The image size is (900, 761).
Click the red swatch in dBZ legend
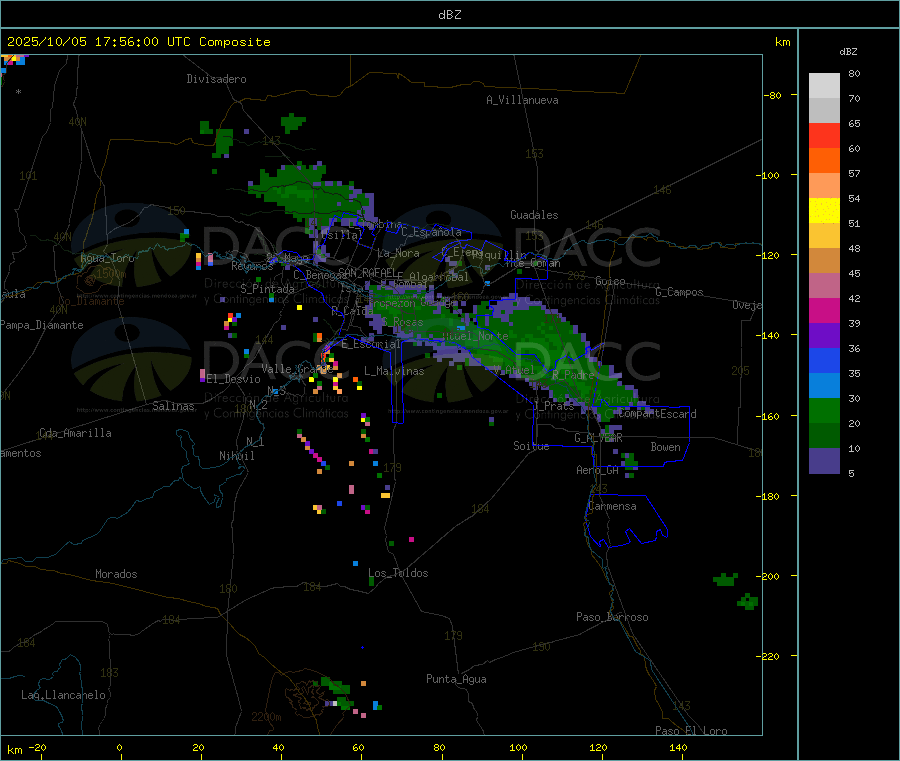[x=824, y=135]
